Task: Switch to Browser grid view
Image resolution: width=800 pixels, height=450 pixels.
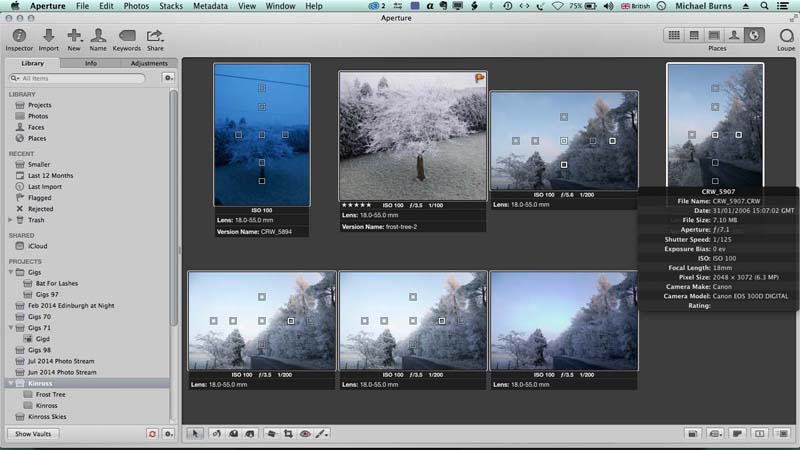Action: 674,35
